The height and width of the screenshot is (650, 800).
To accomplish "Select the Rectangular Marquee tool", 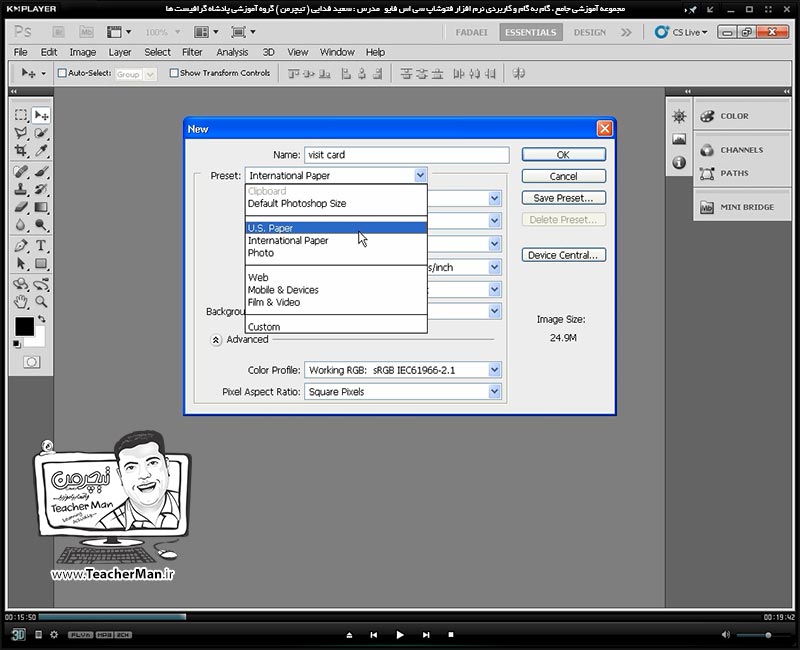I will tap(20, 115).
